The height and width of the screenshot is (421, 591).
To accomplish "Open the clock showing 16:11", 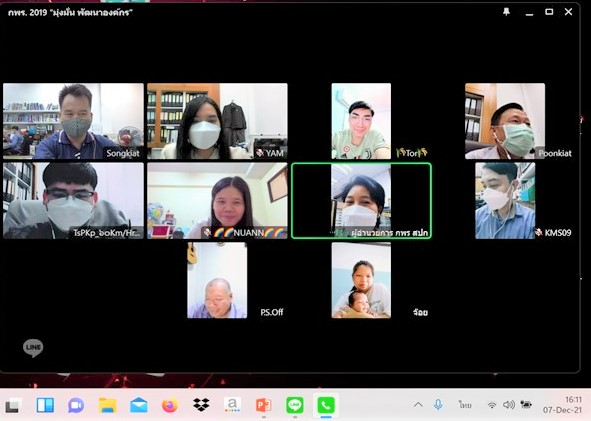I will point(562,405).
